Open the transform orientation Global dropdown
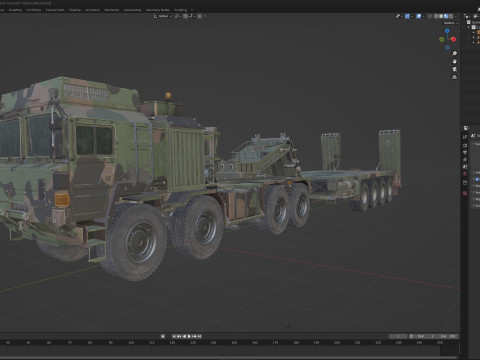The height and width of the screenshot is (360, 480). 163,16
